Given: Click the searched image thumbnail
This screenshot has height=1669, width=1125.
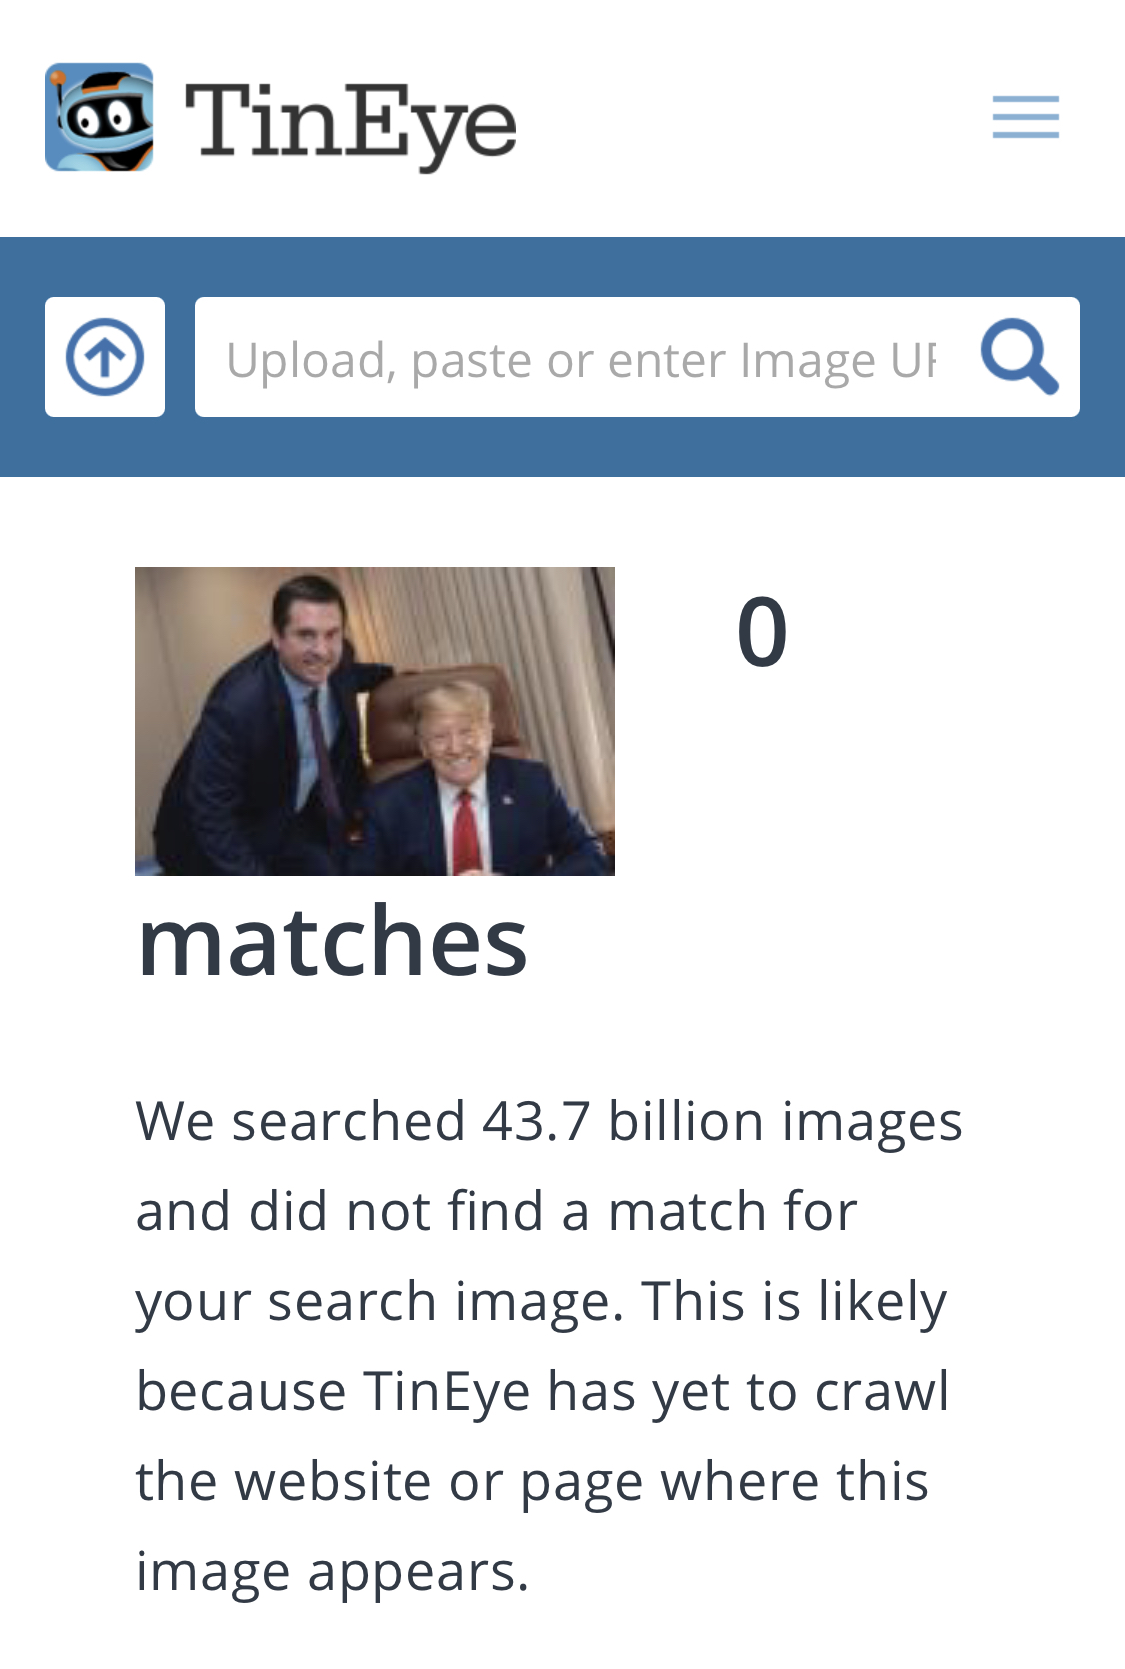Looking at the screenshot, I should coord(375,721).
